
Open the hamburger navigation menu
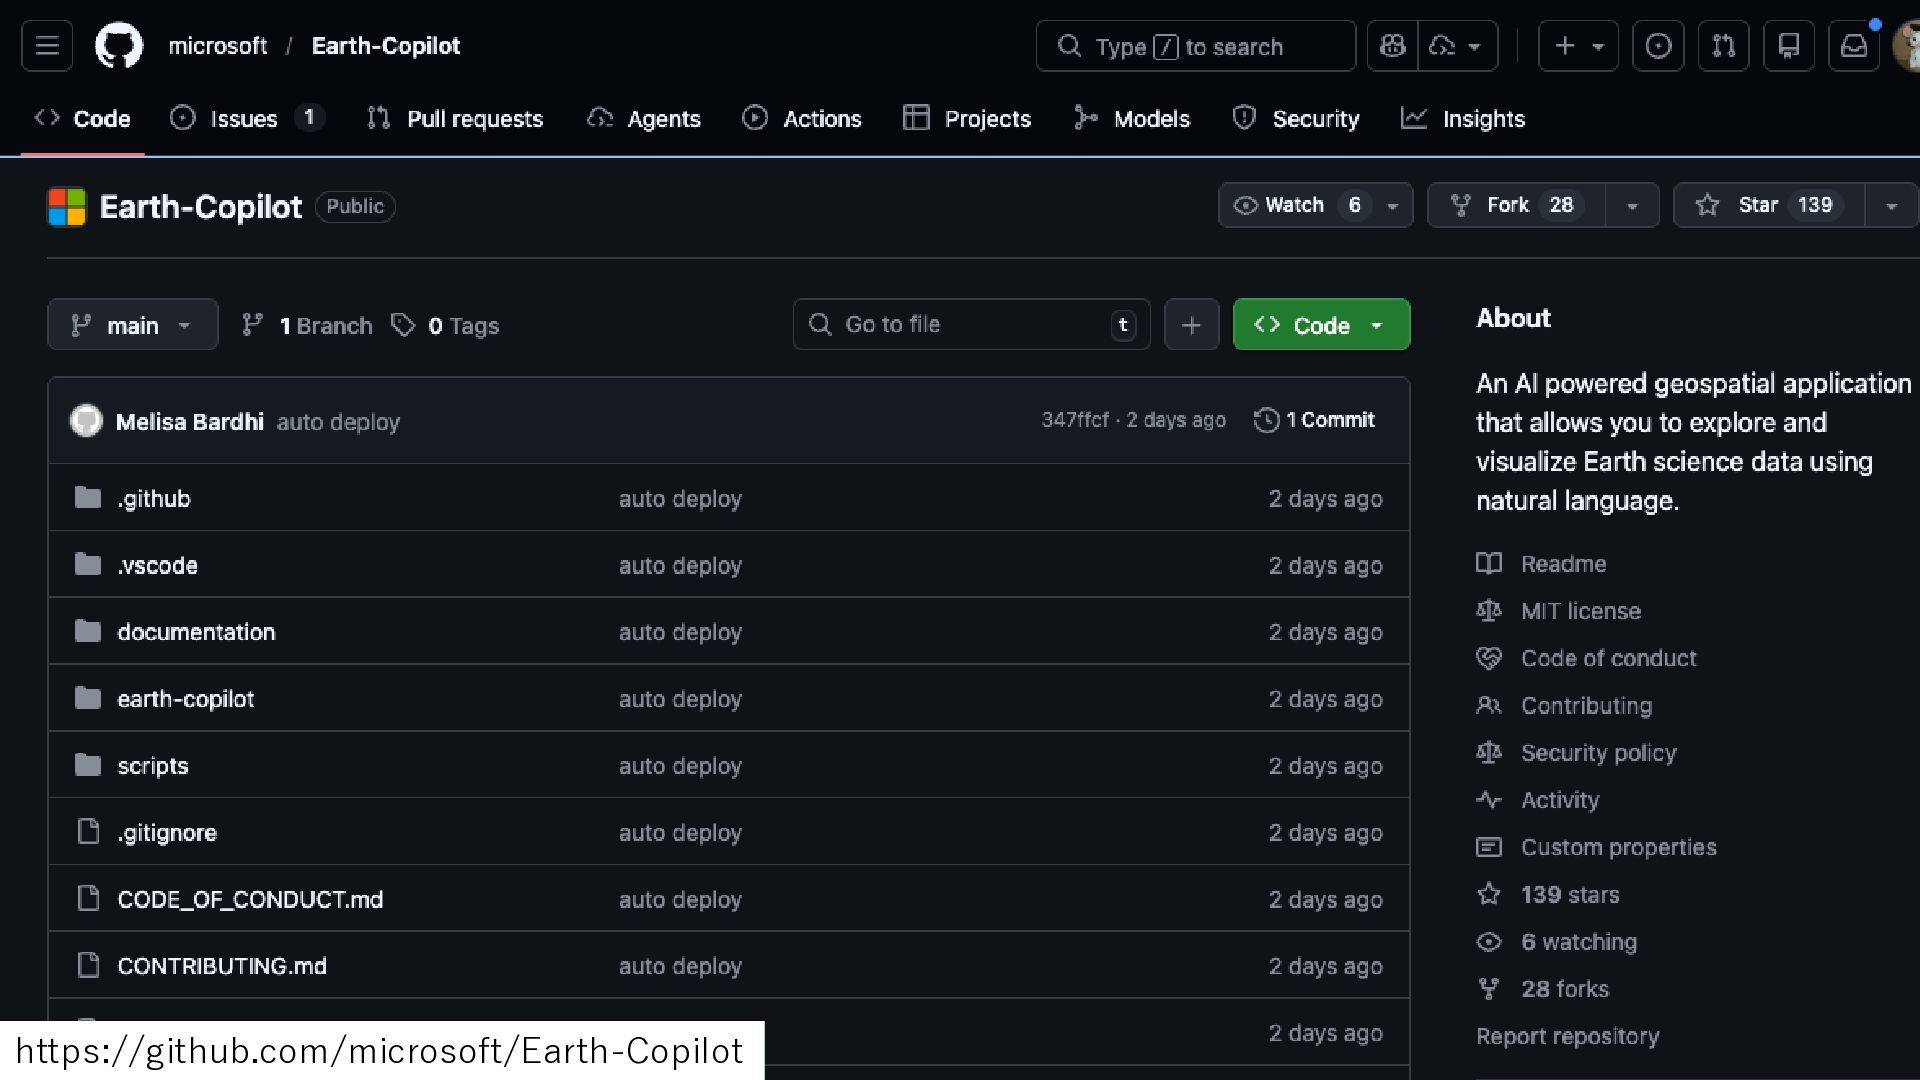pyautogui.click(x=47, y=46)
